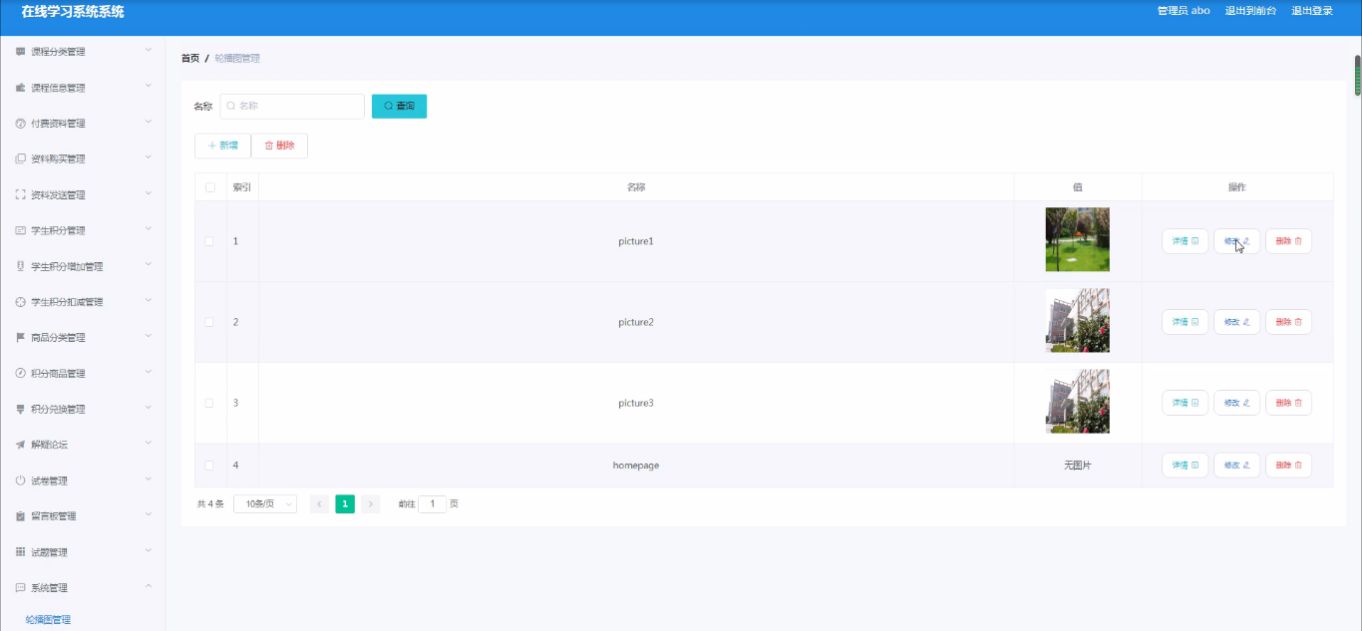Expand 课程分类管理 using its chevron

[x=148, y=50]
